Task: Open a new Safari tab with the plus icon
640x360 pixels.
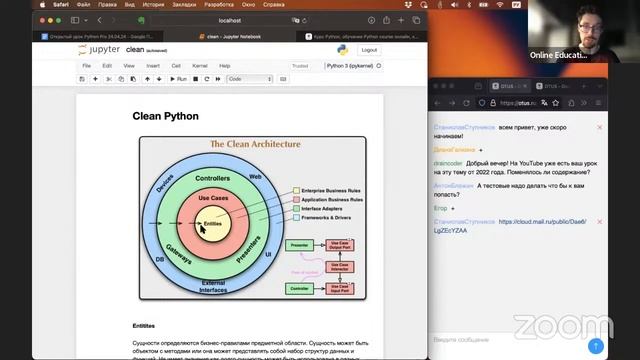Action: tap(401, 20)
